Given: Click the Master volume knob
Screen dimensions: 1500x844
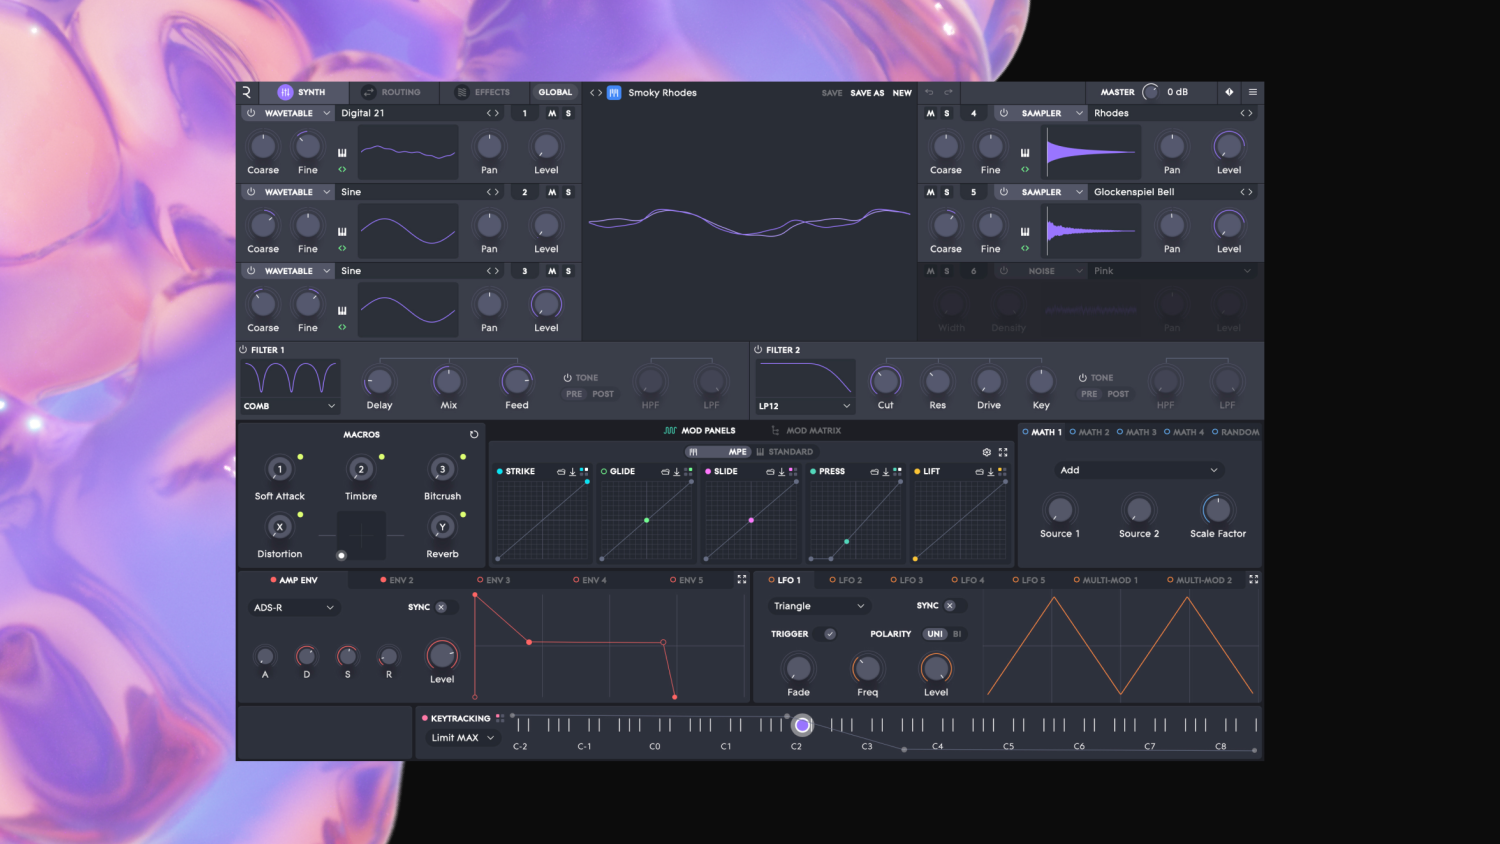Looking at the screenshot, I should click(1150, 92).
